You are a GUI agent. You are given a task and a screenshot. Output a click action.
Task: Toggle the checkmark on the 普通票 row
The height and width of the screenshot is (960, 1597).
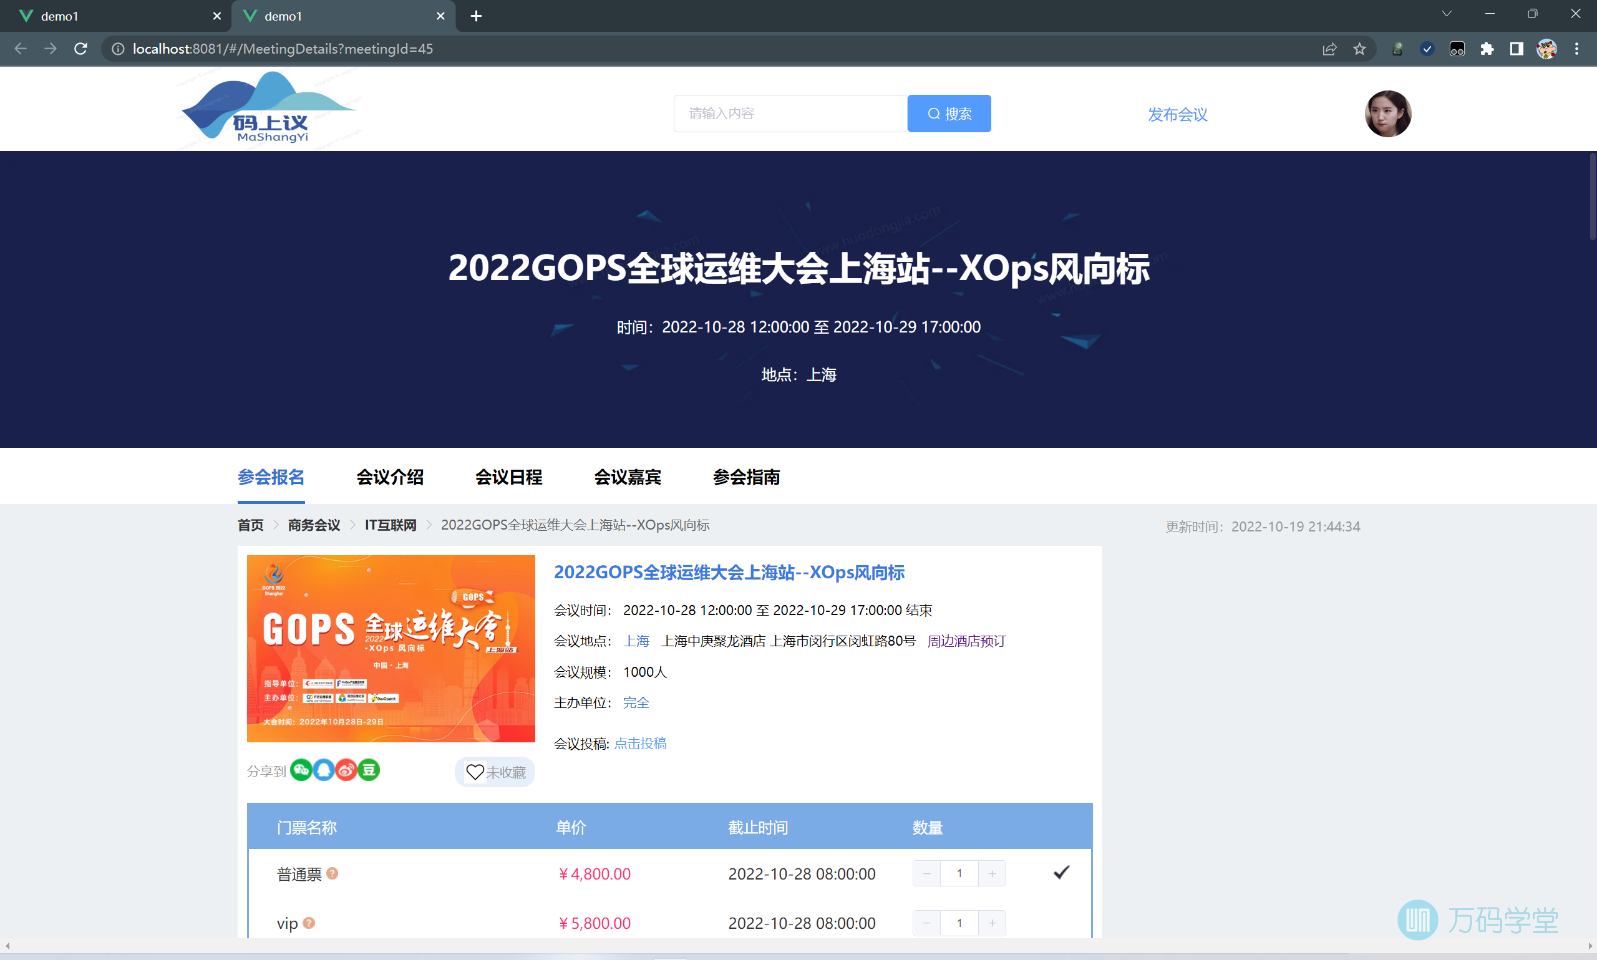(1061, 873)
